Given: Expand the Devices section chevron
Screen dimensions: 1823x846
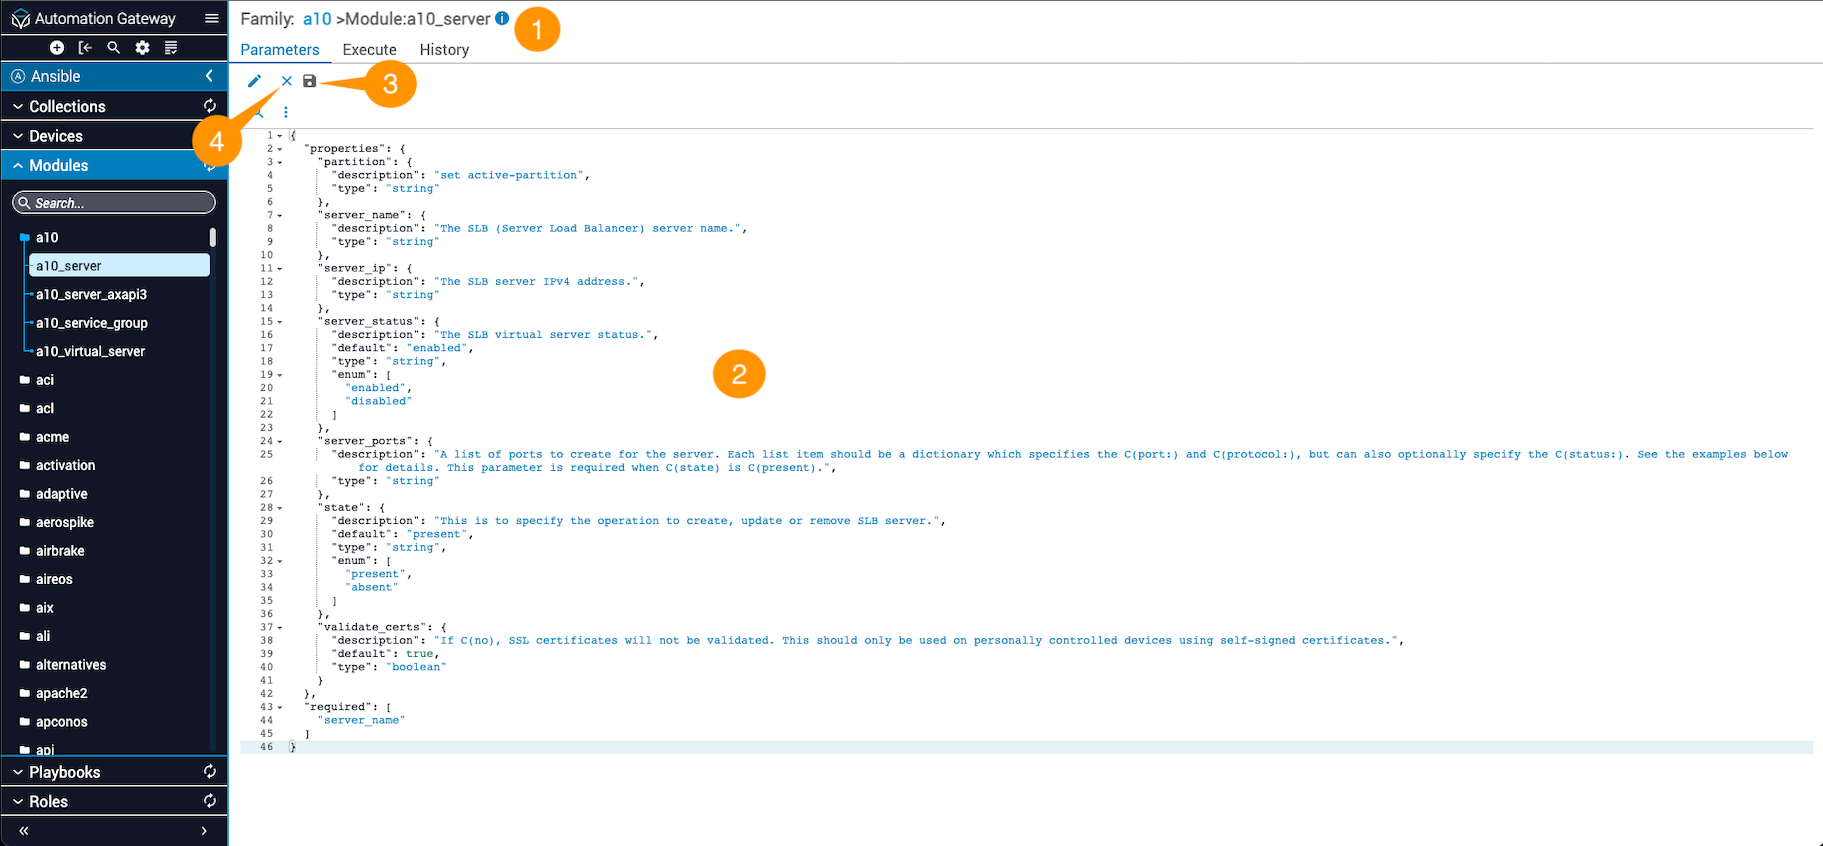Looking at the screenshot, I should click(18, 136).
